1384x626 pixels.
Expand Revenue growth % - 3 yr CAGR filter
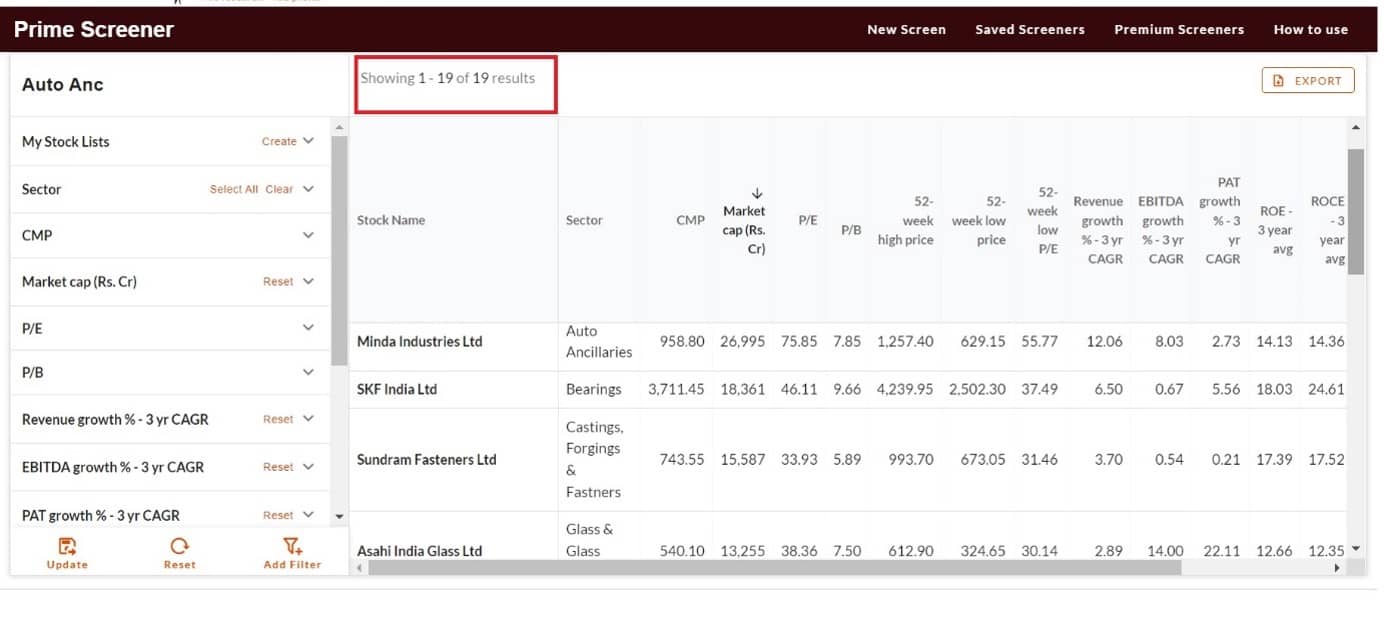point(308,419)
